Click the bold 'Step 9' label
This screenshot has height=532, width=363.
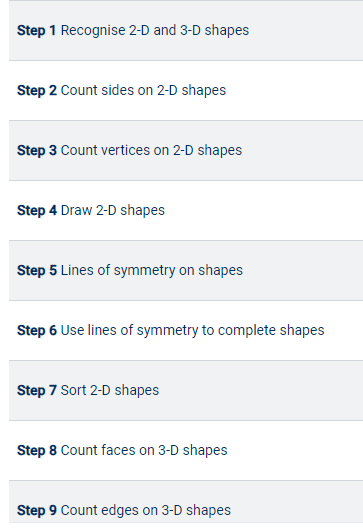click(x=37, y=511)
